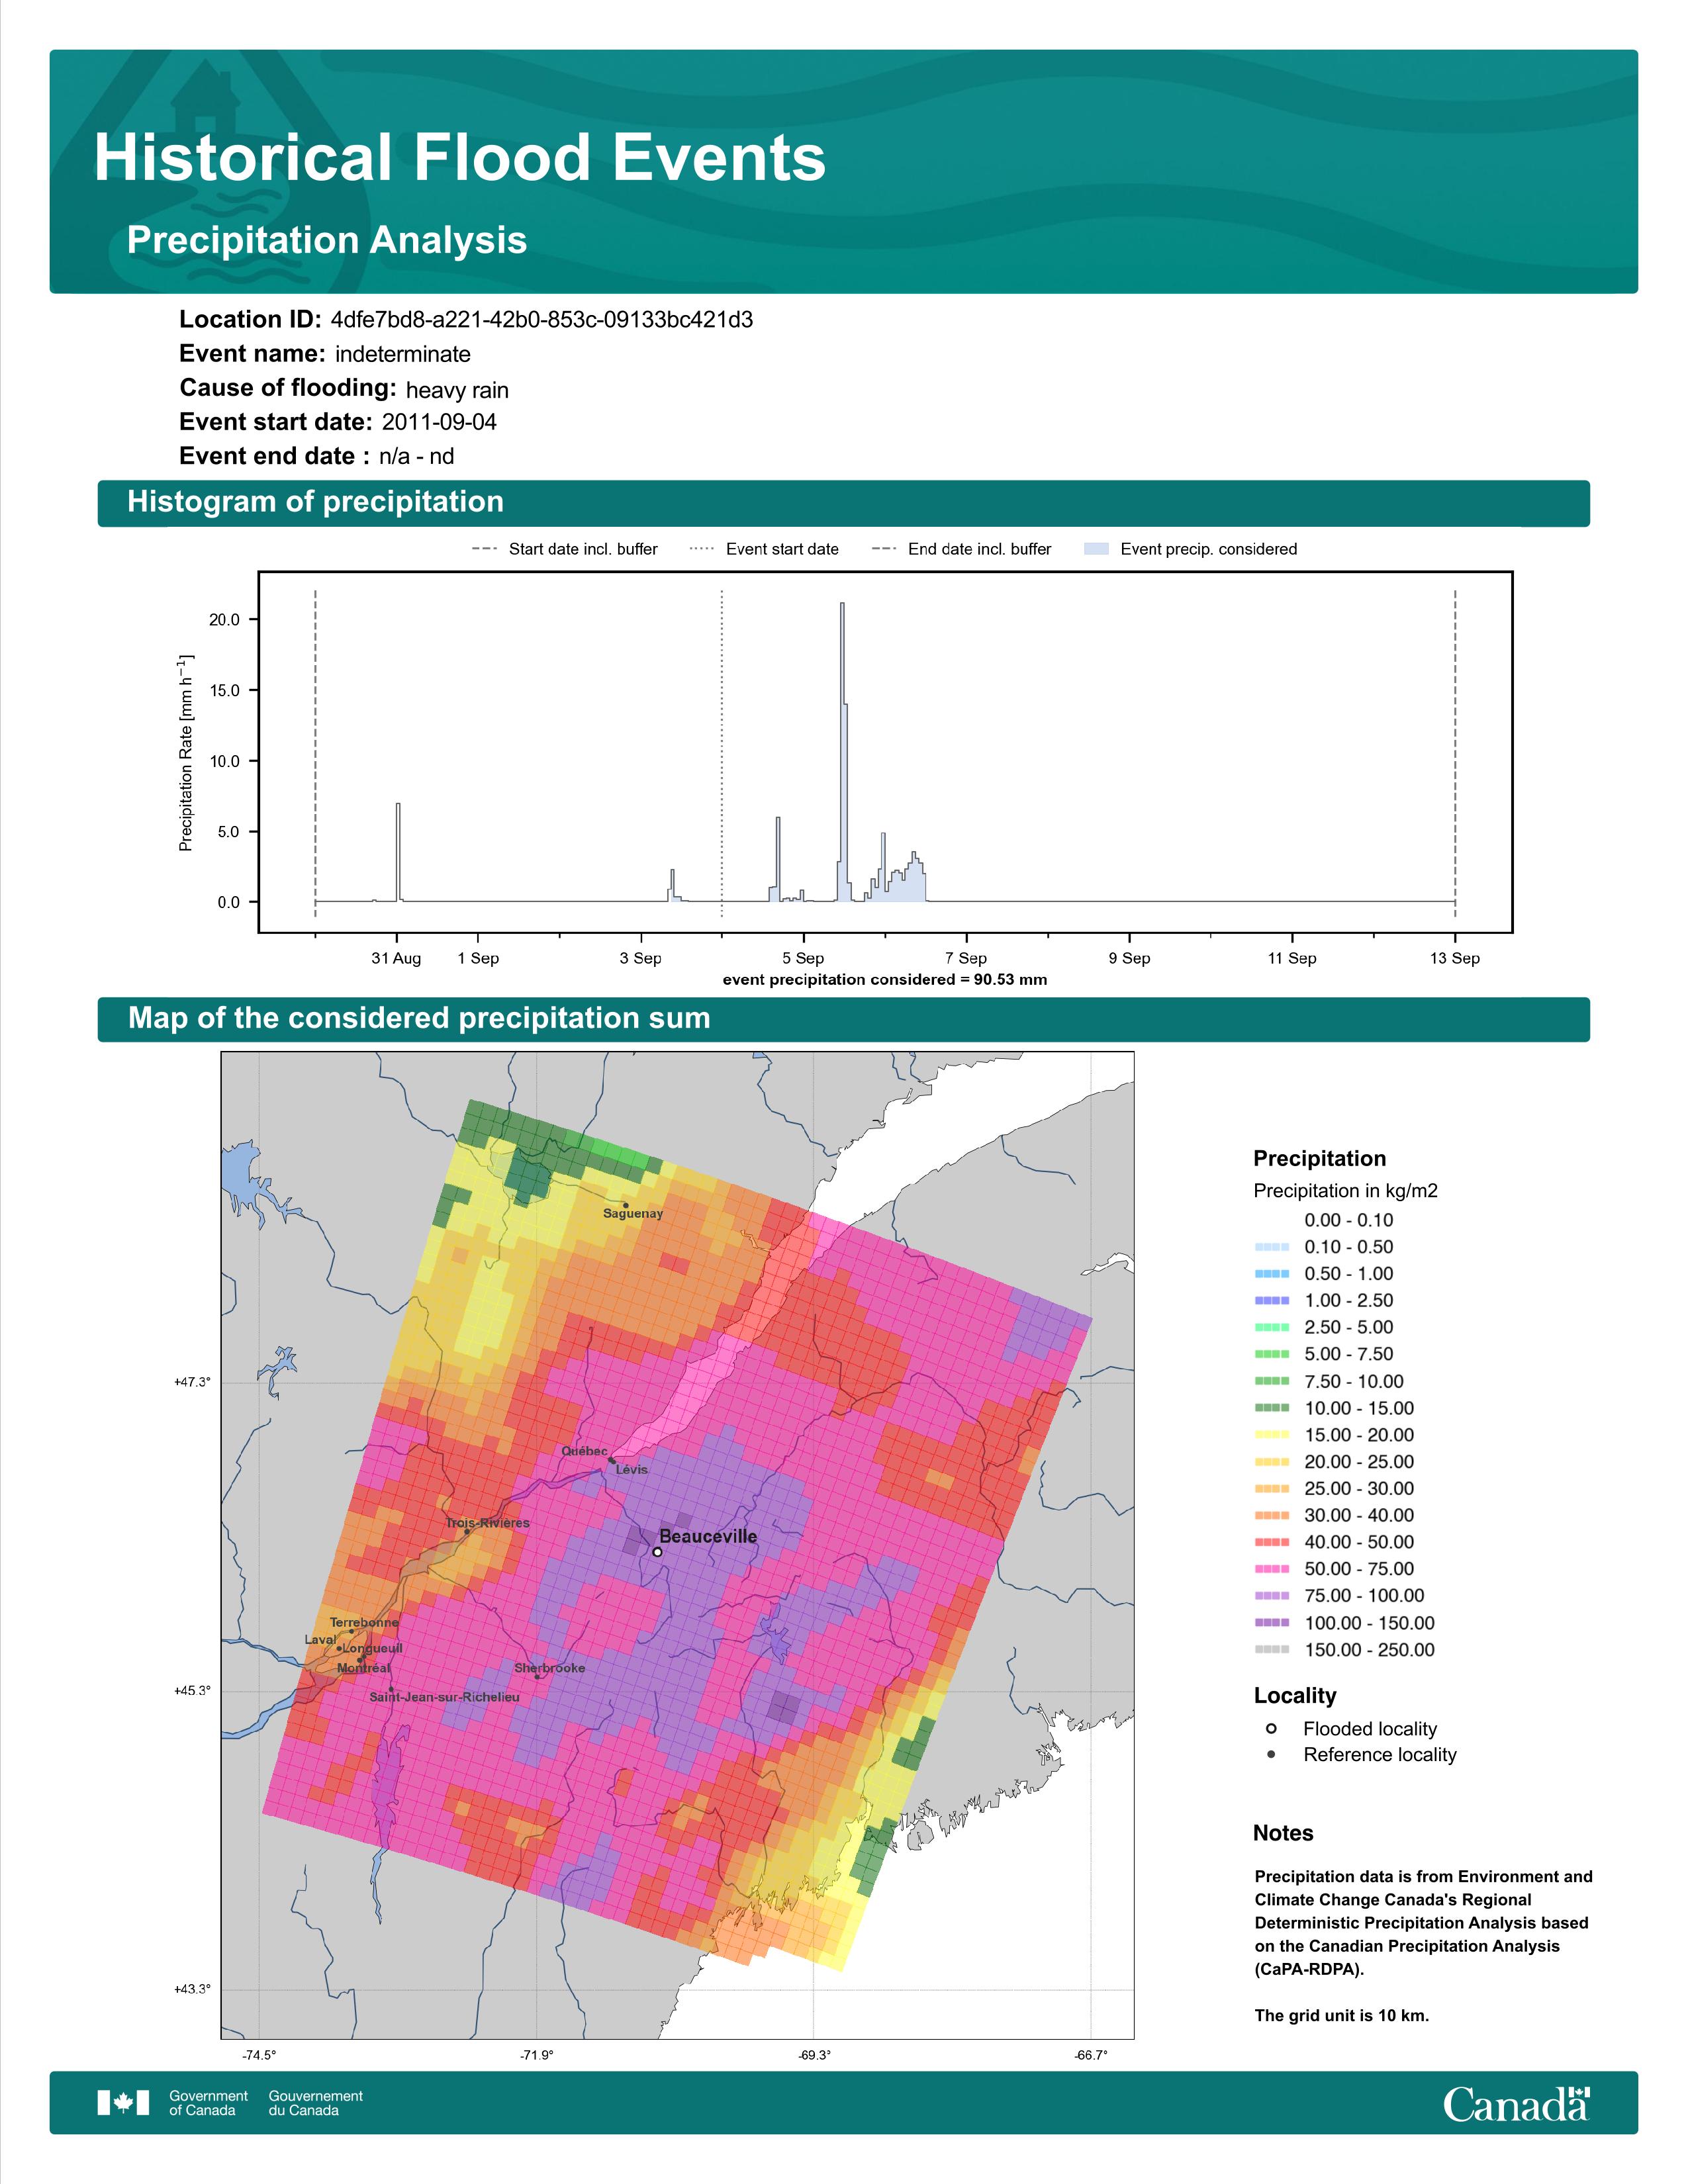Click the event start date 2011-09-04
The image size is (1688, 2184).
pyautogui.click(x=439, y=422)
